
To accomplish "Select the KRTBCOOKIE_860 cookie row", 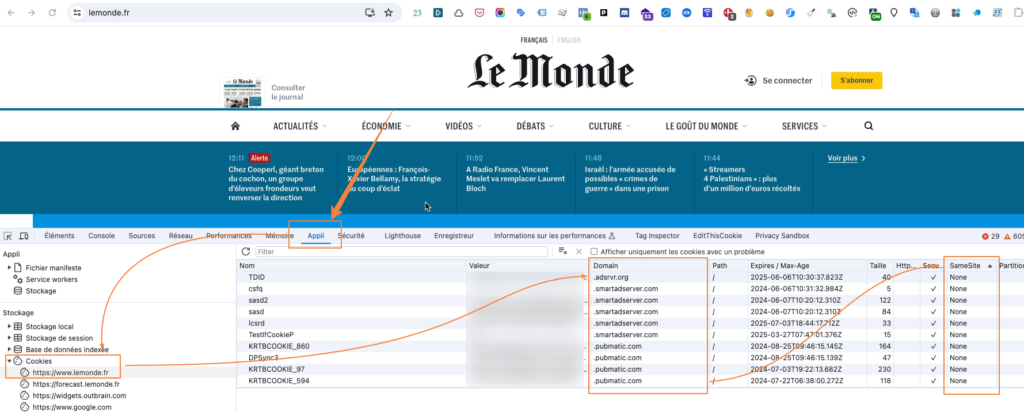I will point(630,346).
